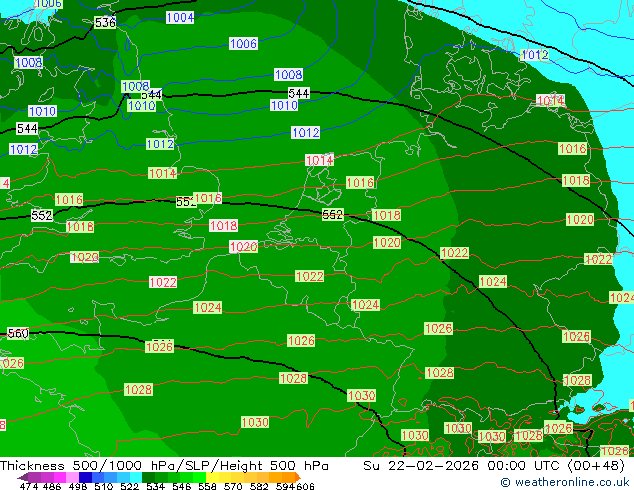Click the legend value 486
The height and width of the screenshot is (490, 634).
pyautogui.click(x=52, y=486)
